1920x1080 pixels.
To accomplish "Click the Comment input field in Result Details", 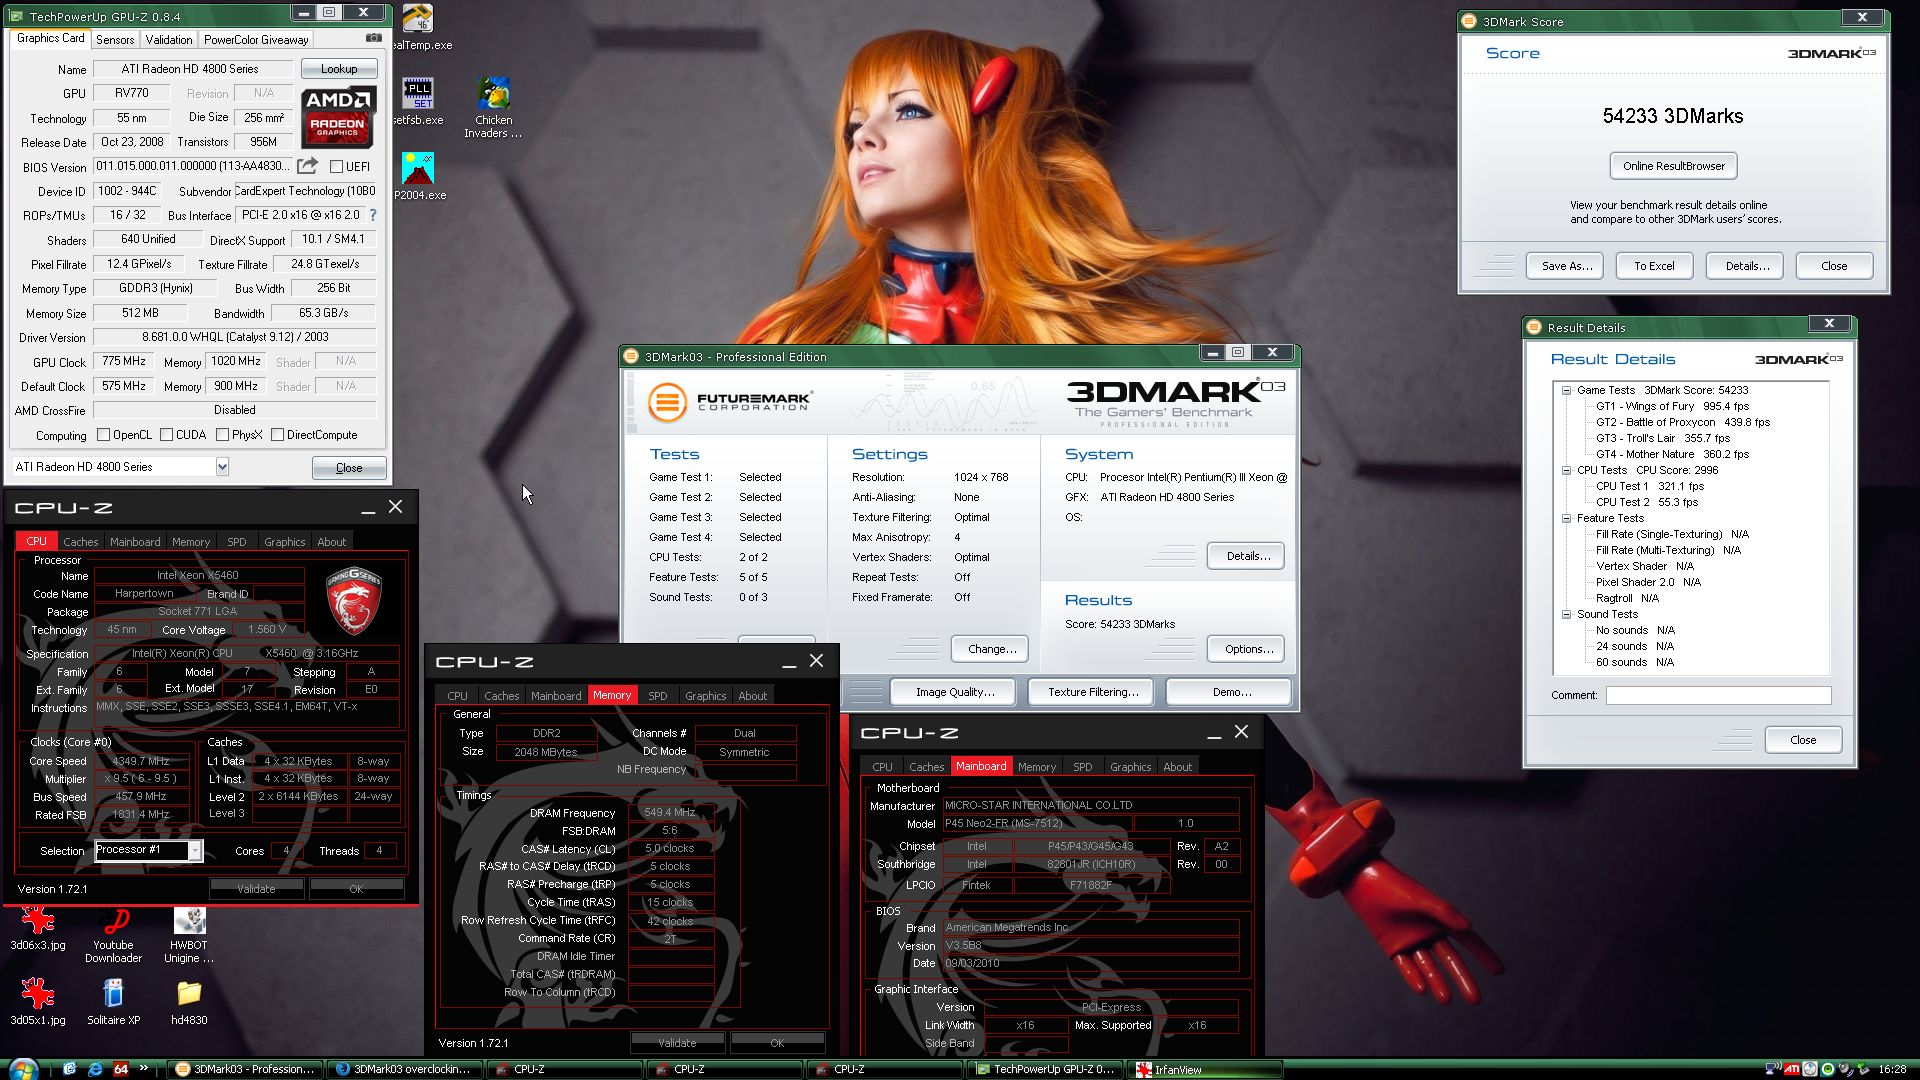I will pos(1718,695).
